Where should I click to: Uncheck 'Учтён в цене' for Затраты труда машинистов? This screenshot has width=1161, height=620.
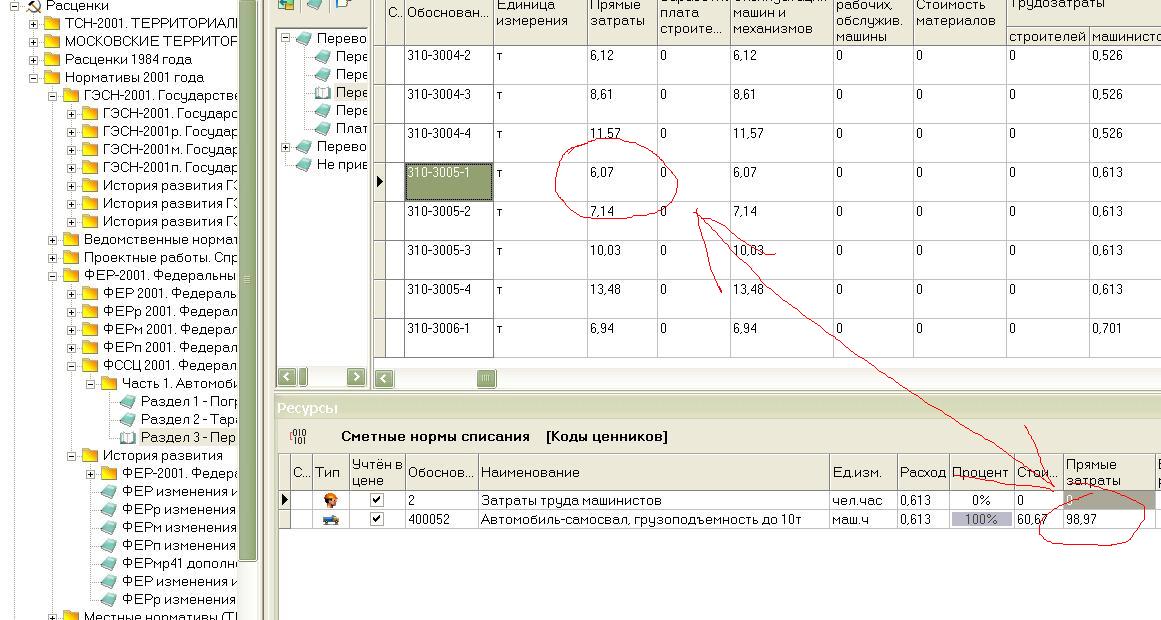(377, 500)
